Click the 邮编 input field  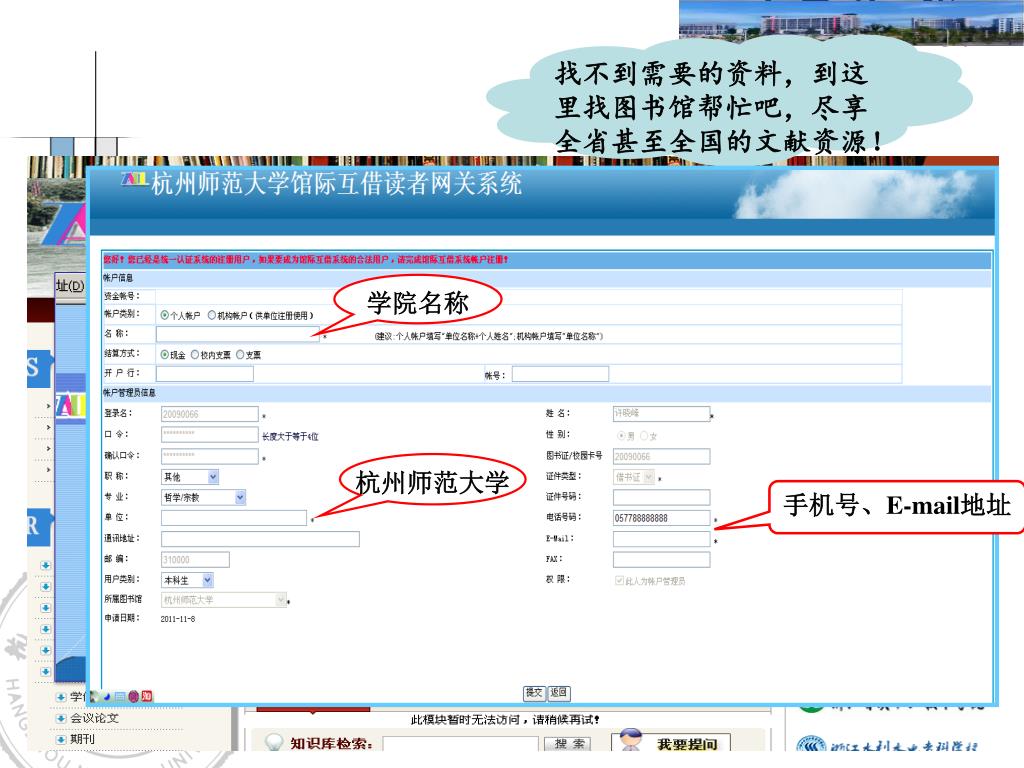click(x=195, y=560)
